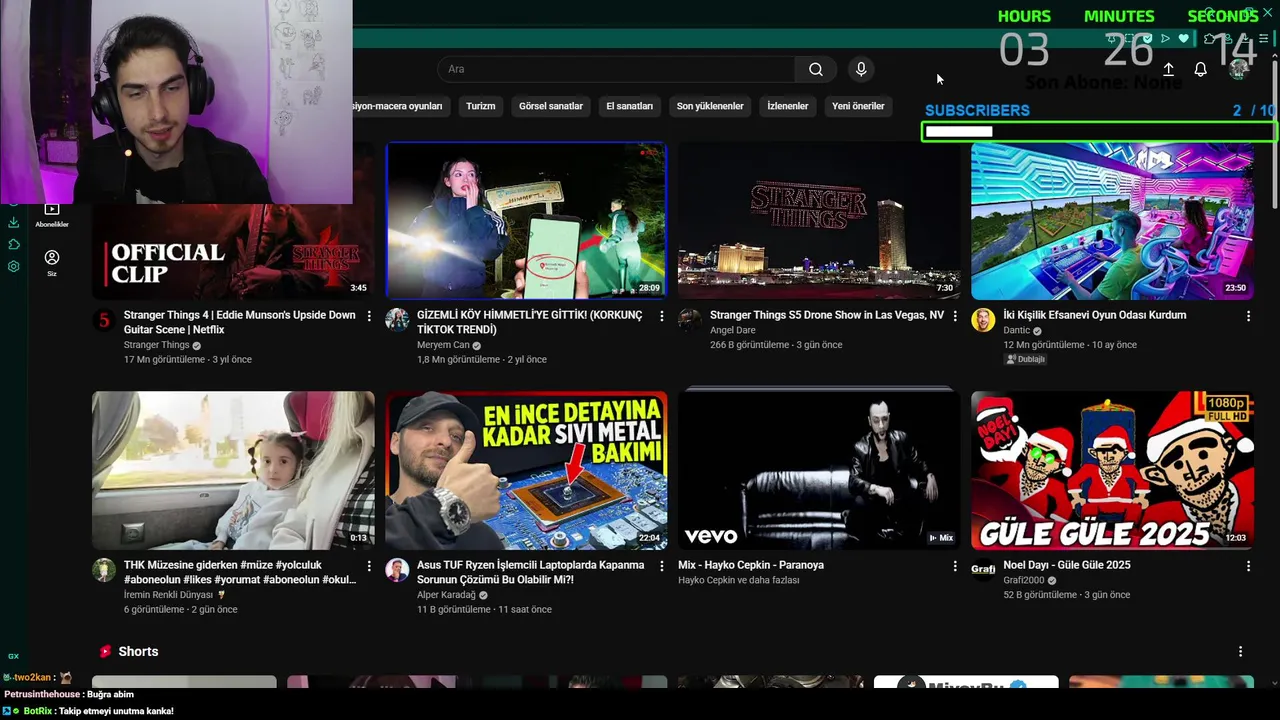Viewport: 1280px width, 720px height.
Task: Open more options for Noel Dayı video
Action: point(1248,566)
